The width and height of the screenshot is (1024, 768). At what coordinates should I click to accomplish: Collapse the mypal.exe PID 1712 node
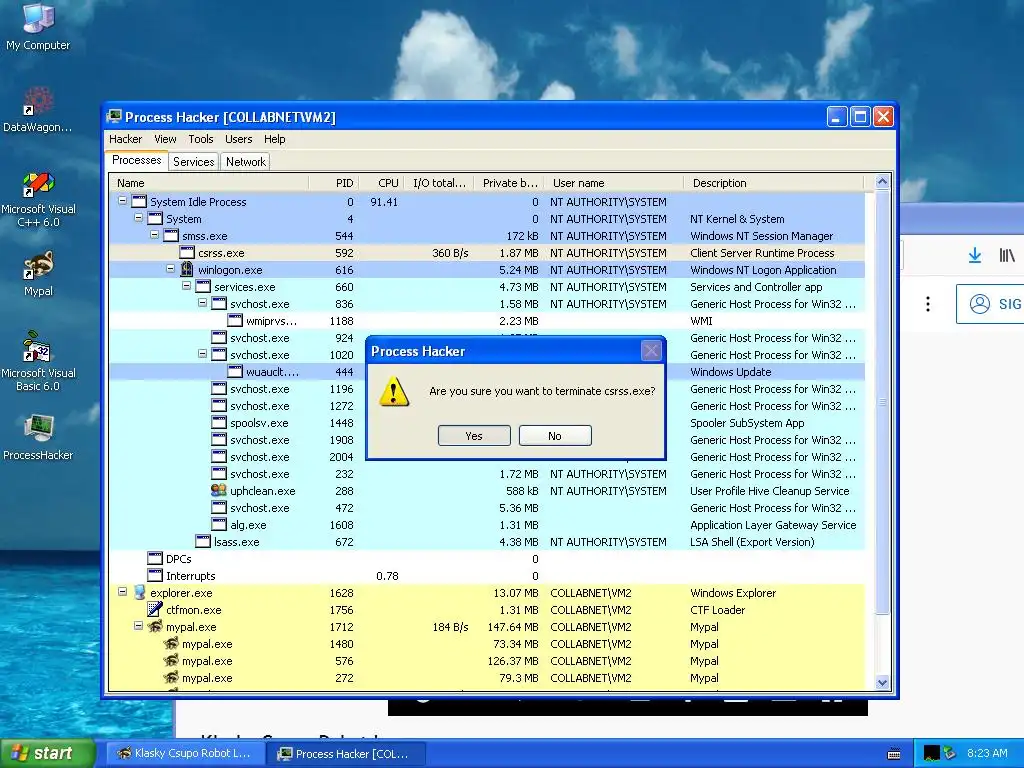tap(138, 626)
